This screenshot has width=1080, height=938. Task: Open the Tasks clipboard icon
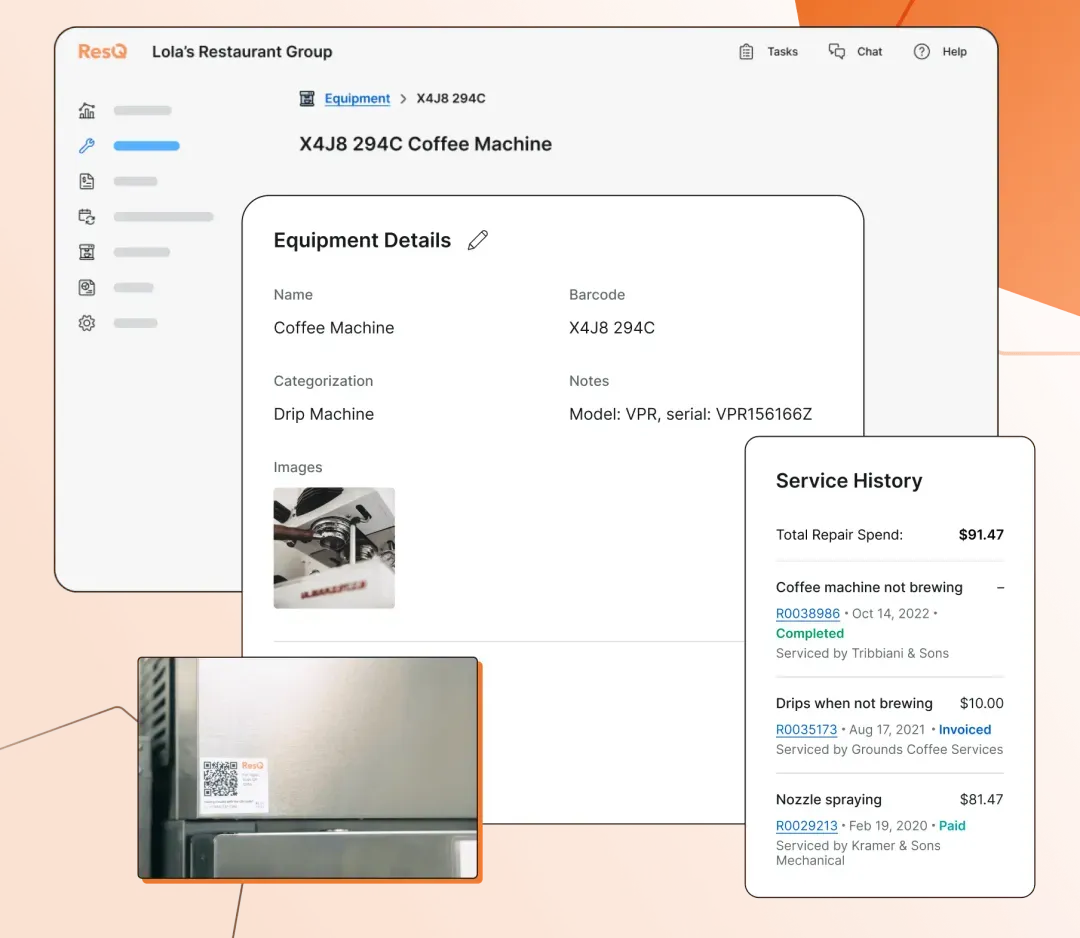[x=746, y=52]
